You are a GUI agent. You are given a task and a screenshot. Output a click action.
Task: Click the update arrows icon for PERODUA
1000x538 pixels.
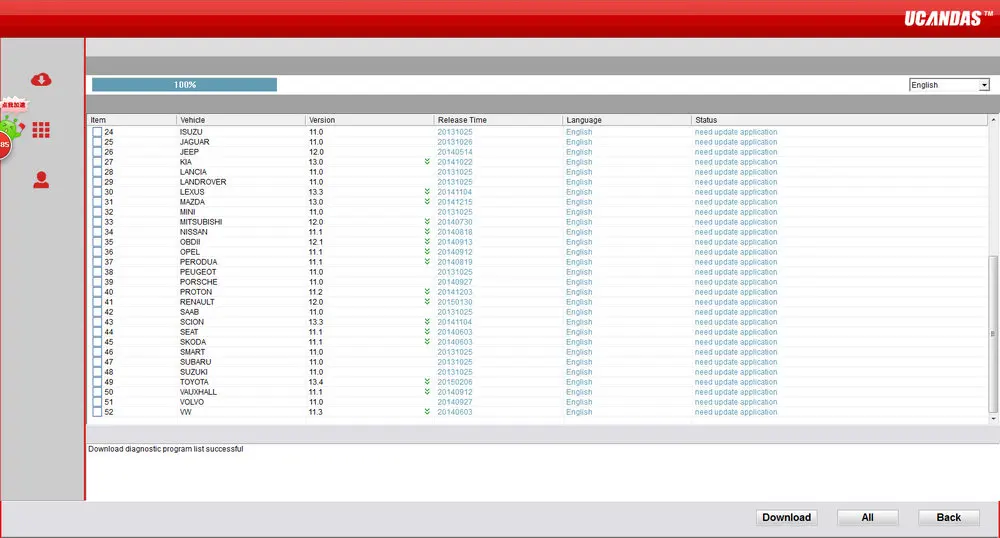[x=427, y=262]
